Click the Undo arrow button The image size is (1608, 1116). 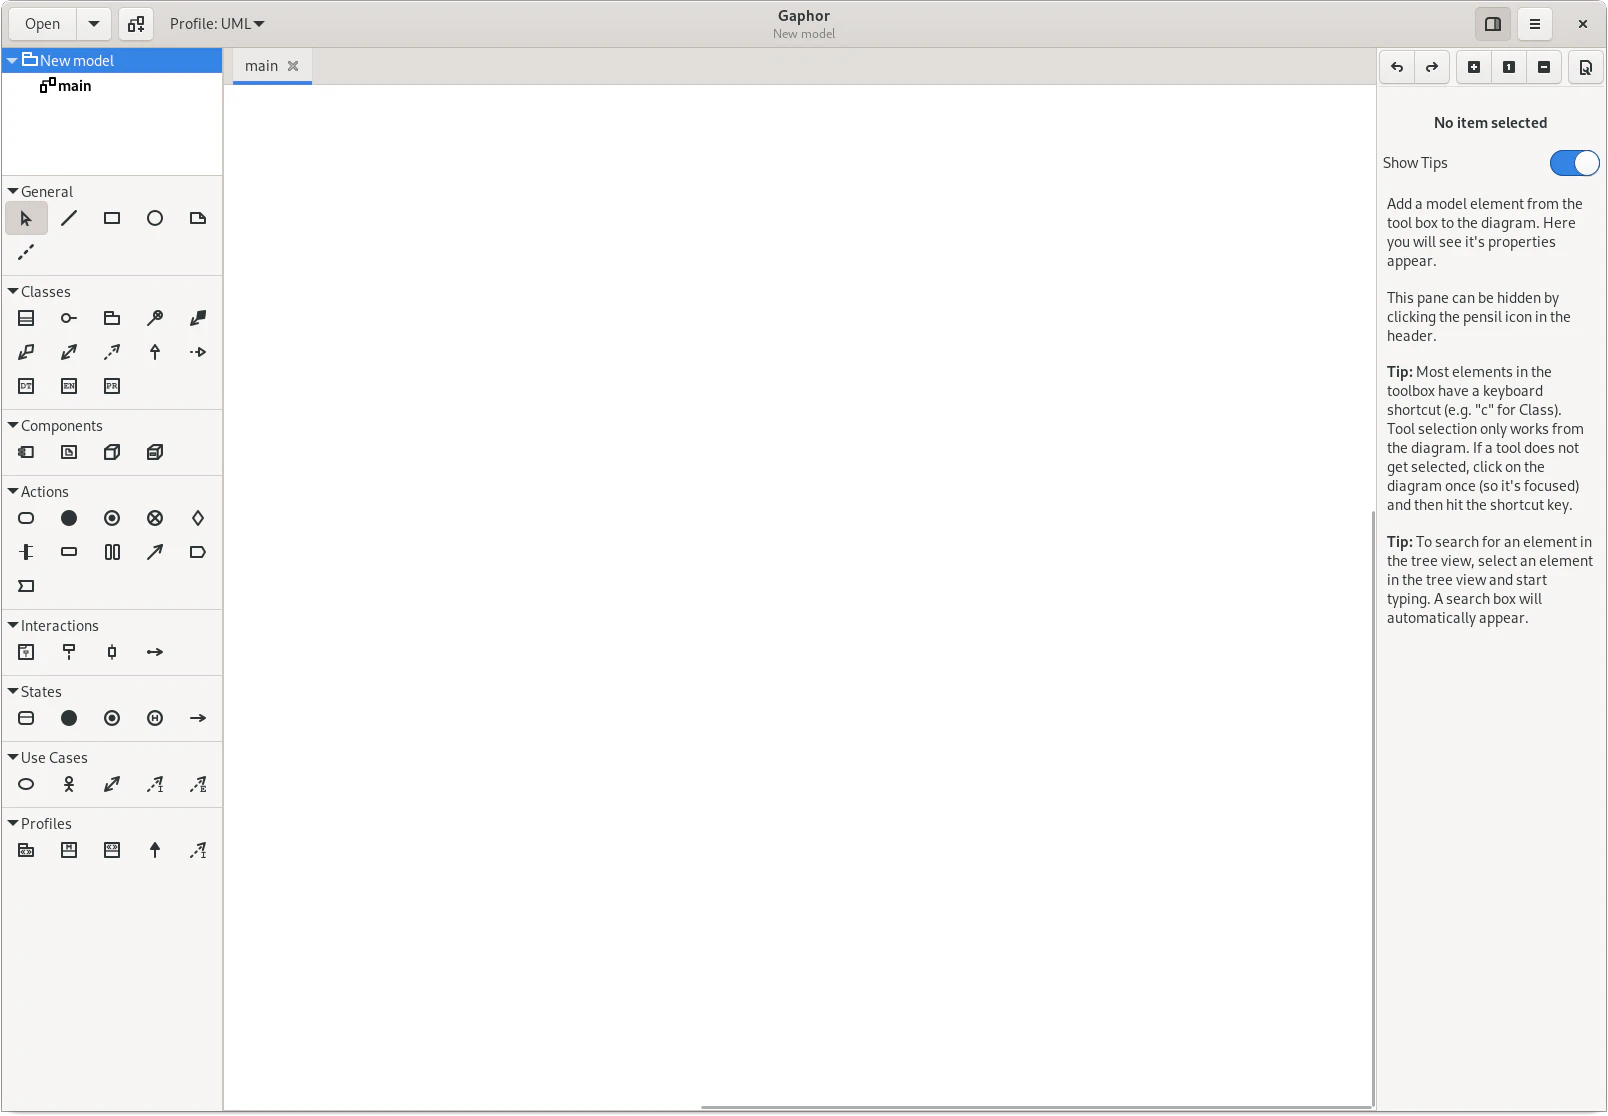[1397, 67]
